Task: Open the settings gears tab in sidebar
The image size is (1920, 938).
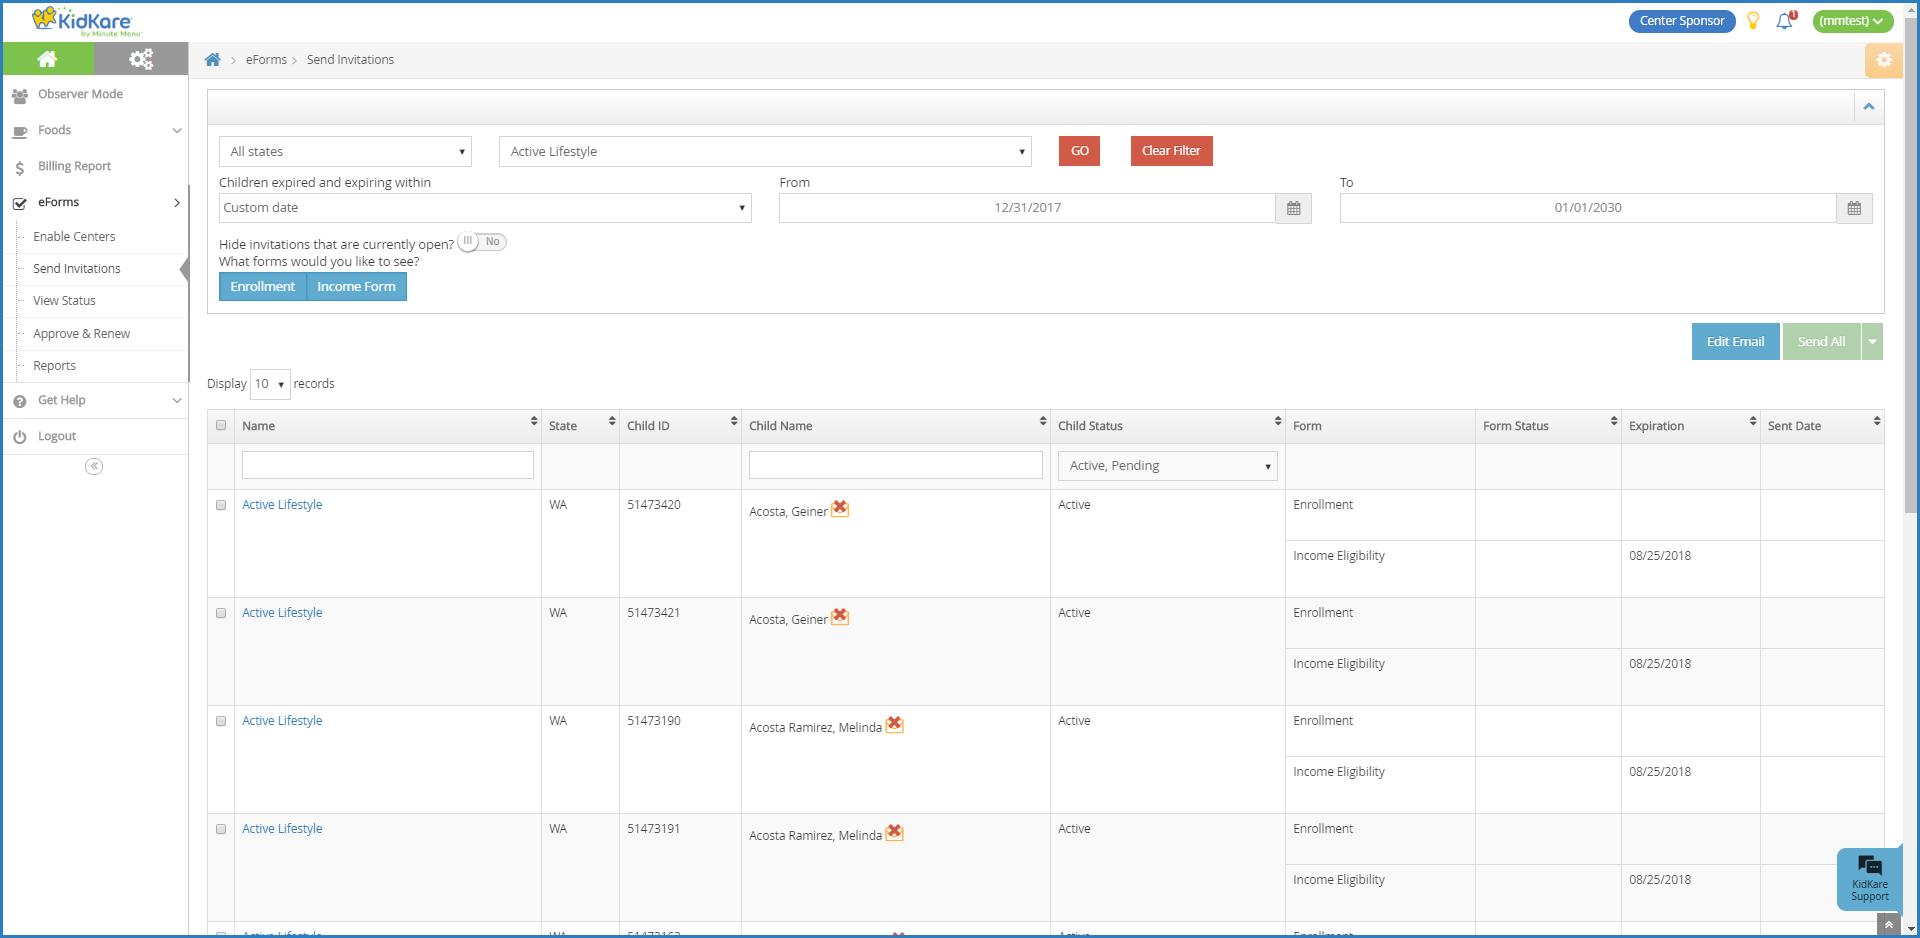Action: pyautogui.click(x=141, y=59)
